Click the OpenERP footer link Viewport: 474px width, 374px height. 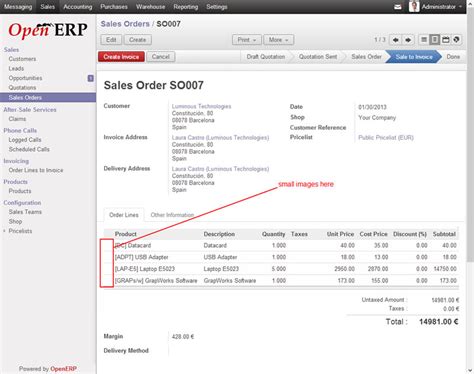(63, 369)
